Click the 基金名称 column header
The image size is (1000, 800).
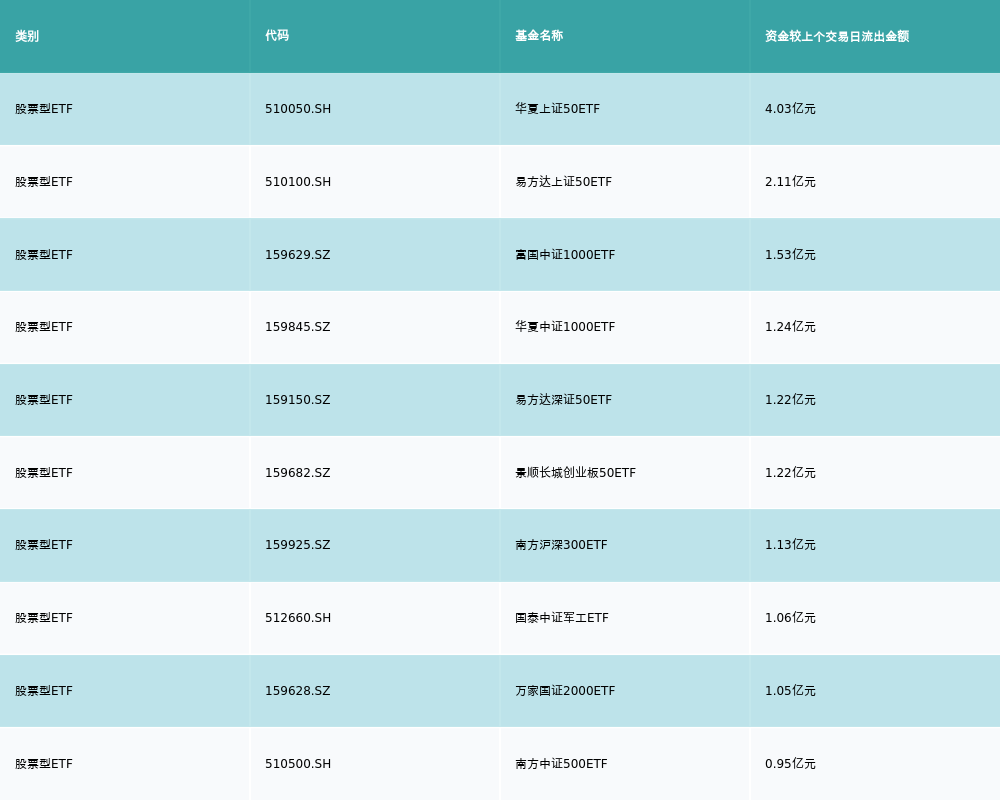coord(539,36)
